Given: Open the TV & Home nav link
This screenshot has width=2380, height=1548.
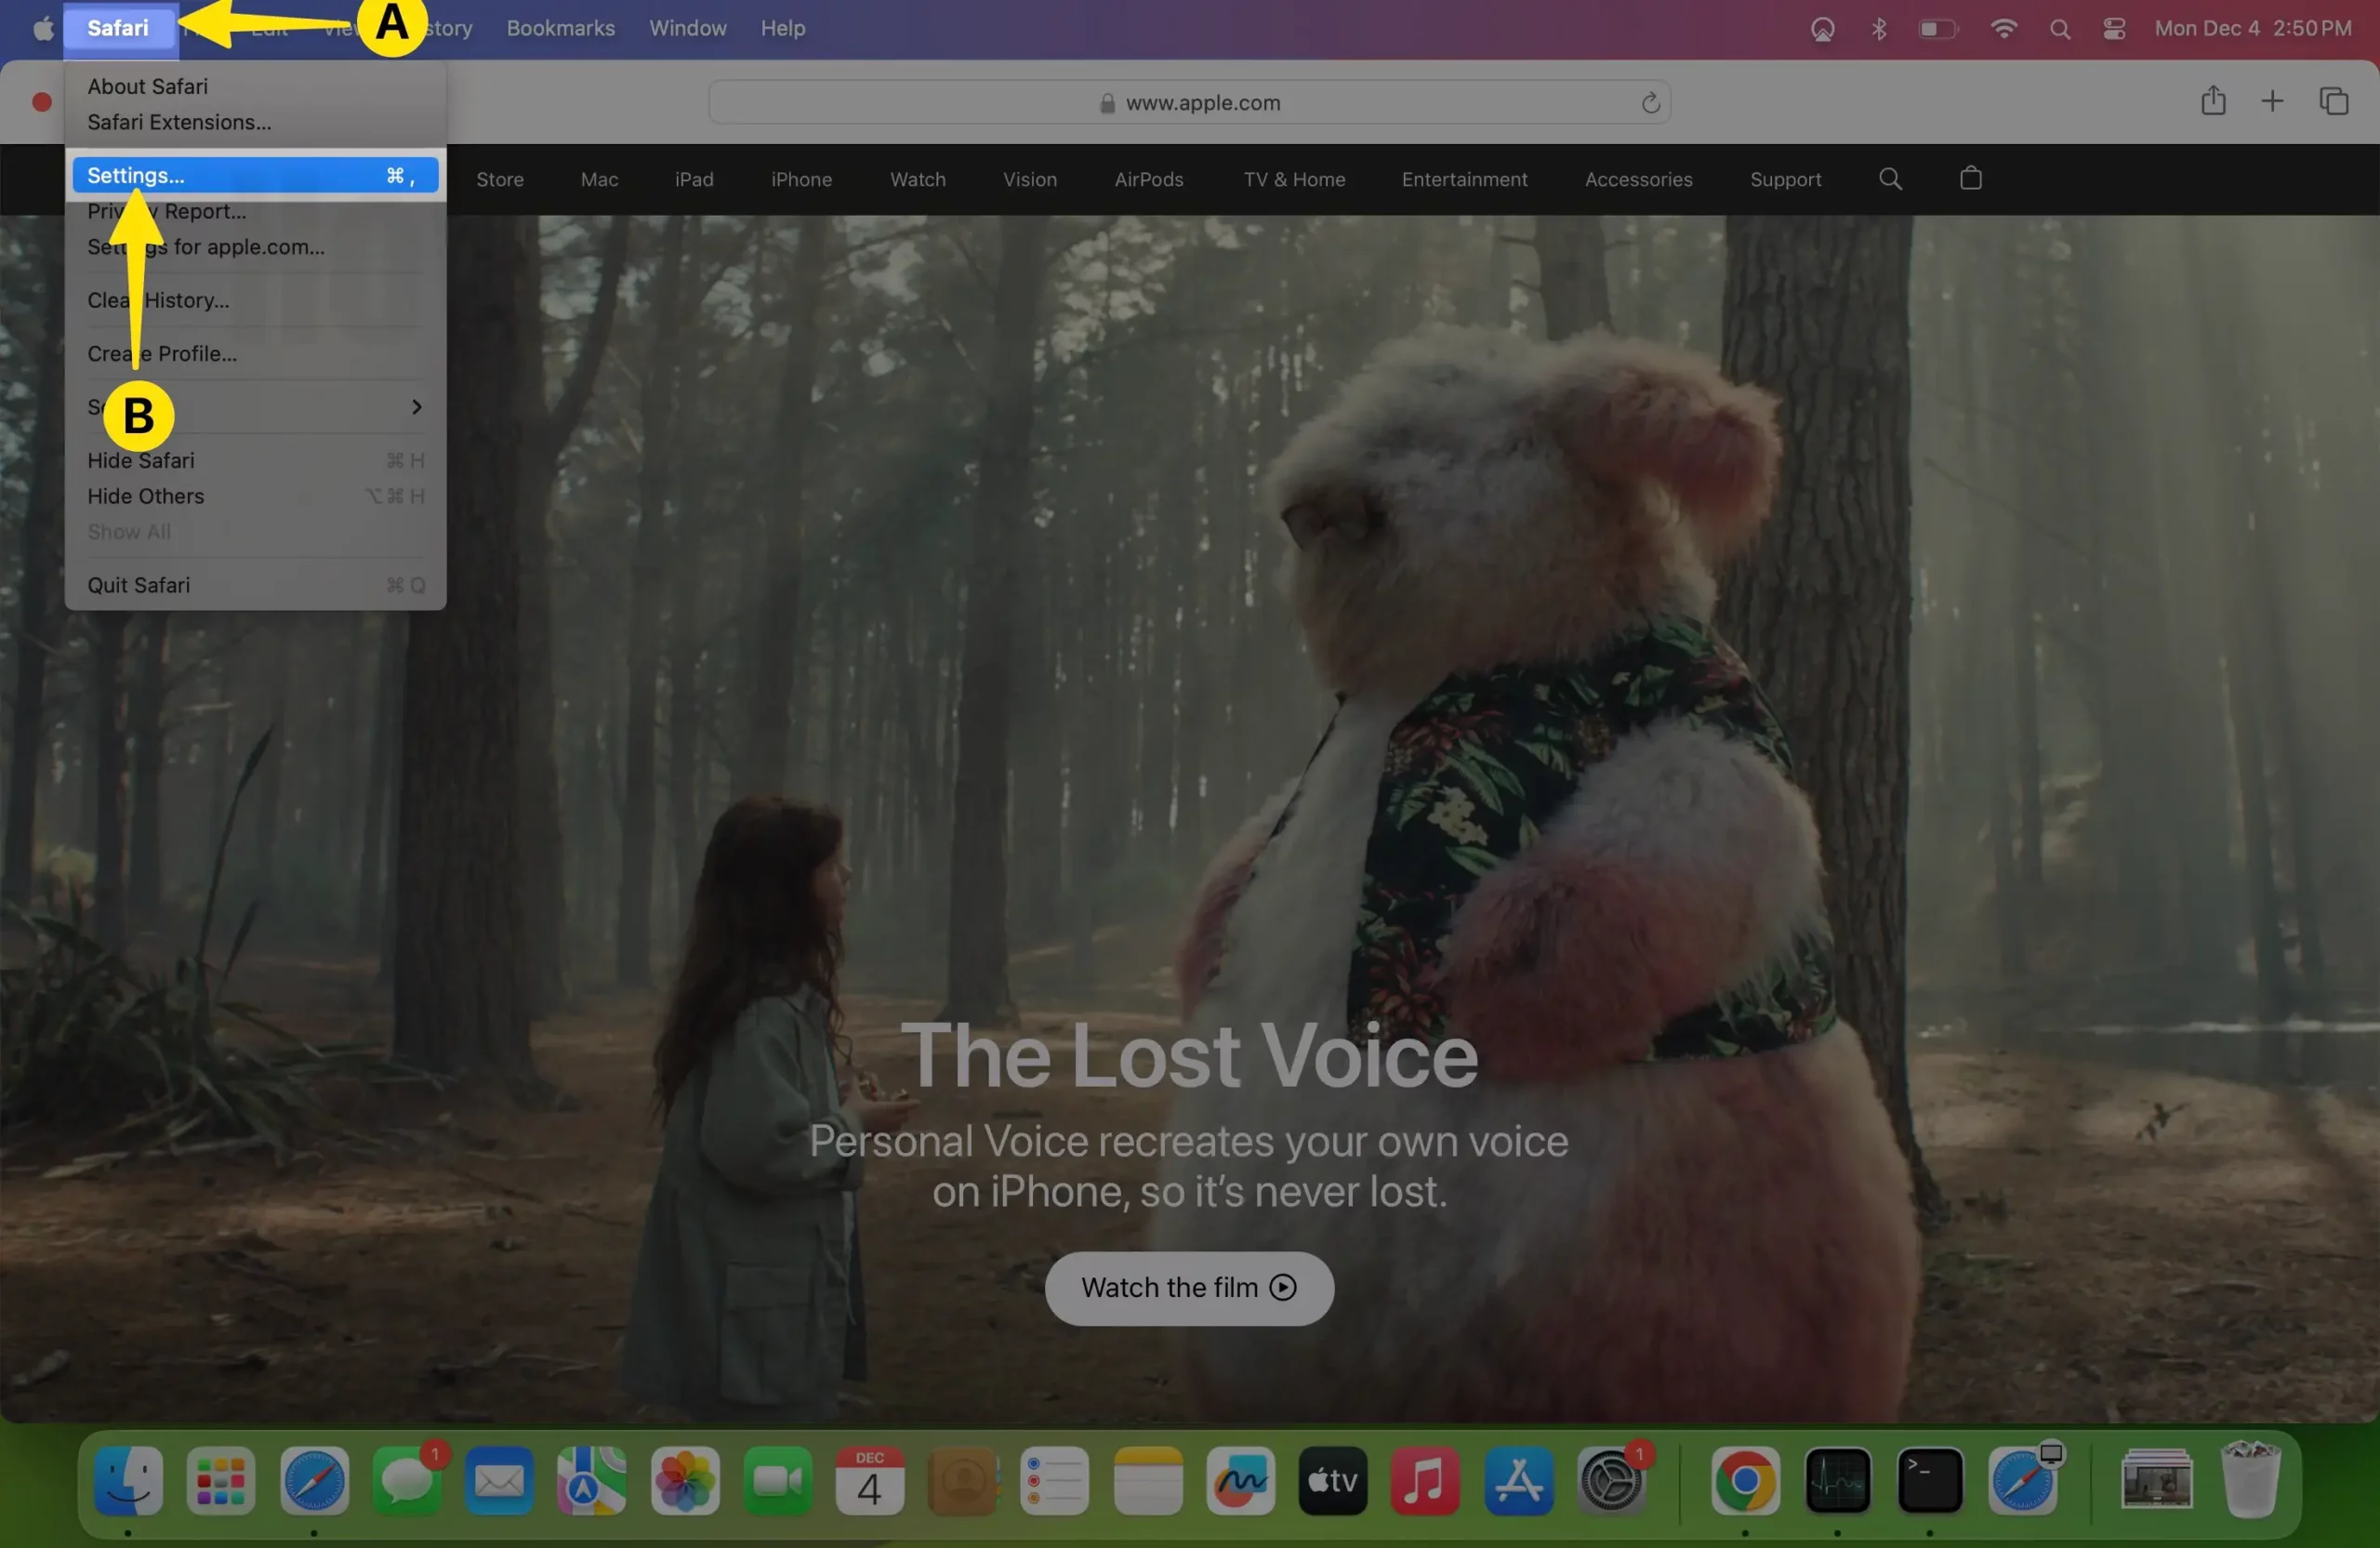Looking at the screenshot, I should [1294, 179].
